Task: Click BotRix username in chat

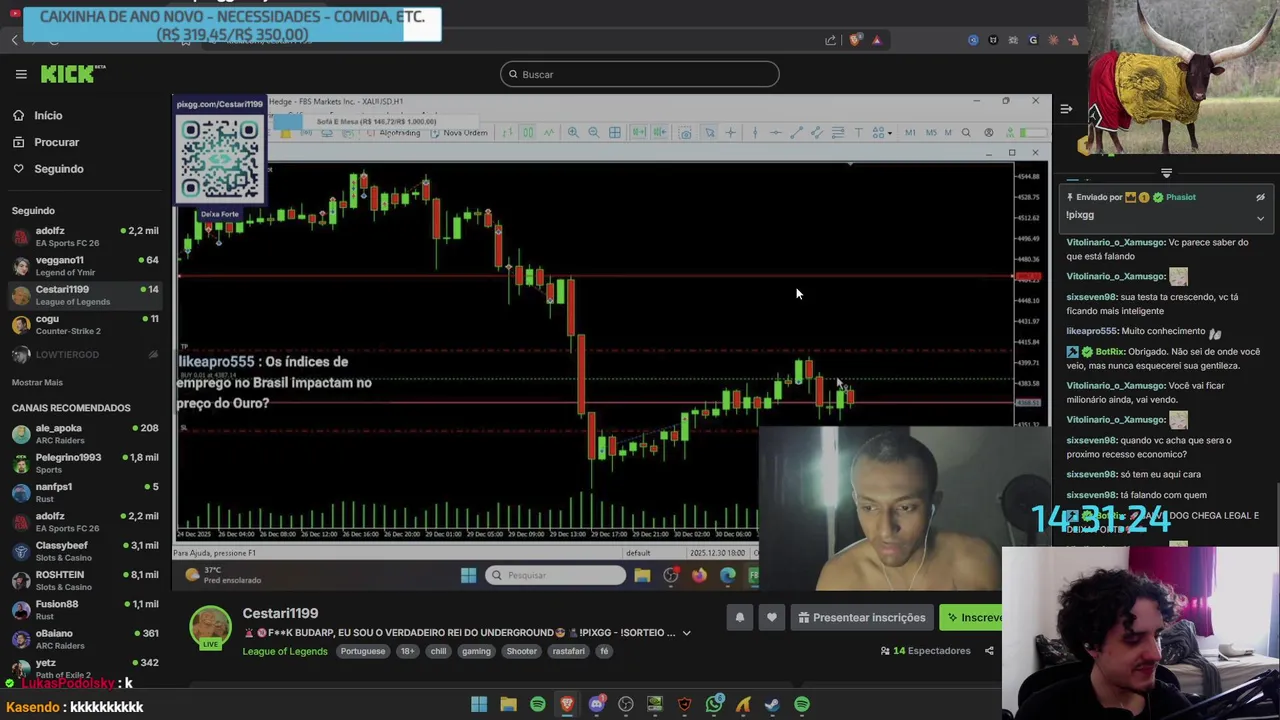Action: [x=1109, y=352]
